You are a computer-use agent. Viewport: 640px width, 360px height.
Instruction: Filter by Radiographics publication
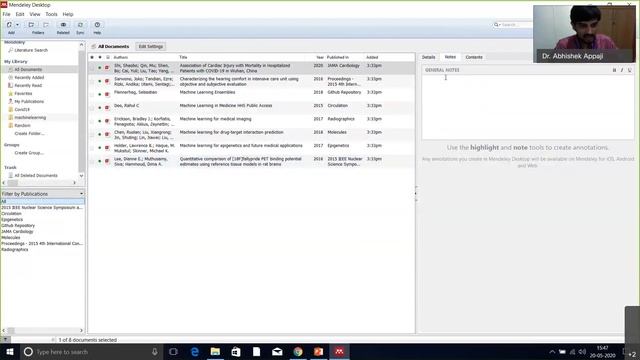coord(15,249)
